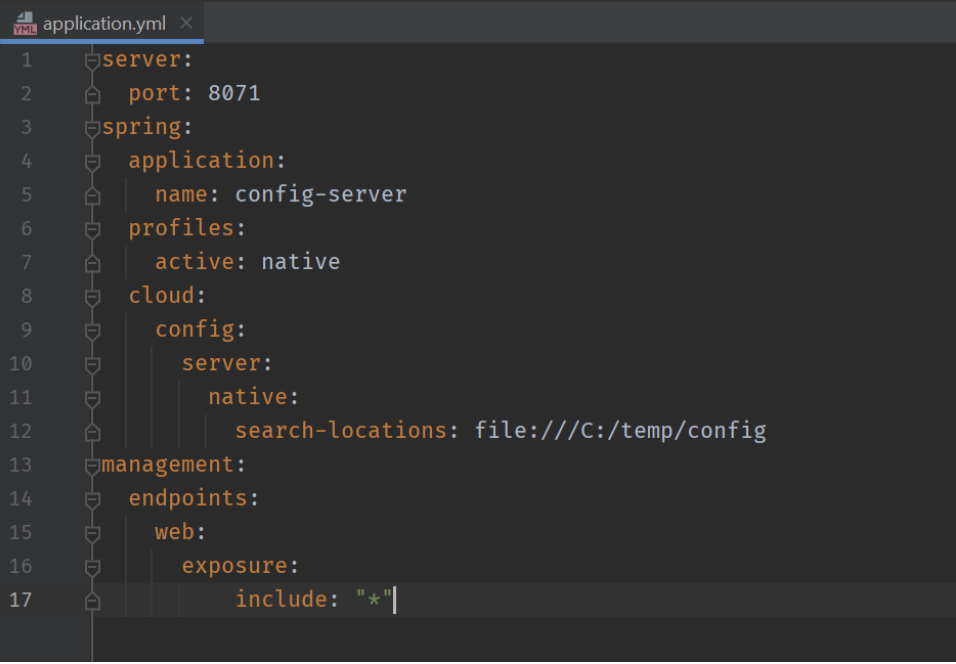
Task: Collapse the profiles section in the gutter
Action: click(91, 227)
